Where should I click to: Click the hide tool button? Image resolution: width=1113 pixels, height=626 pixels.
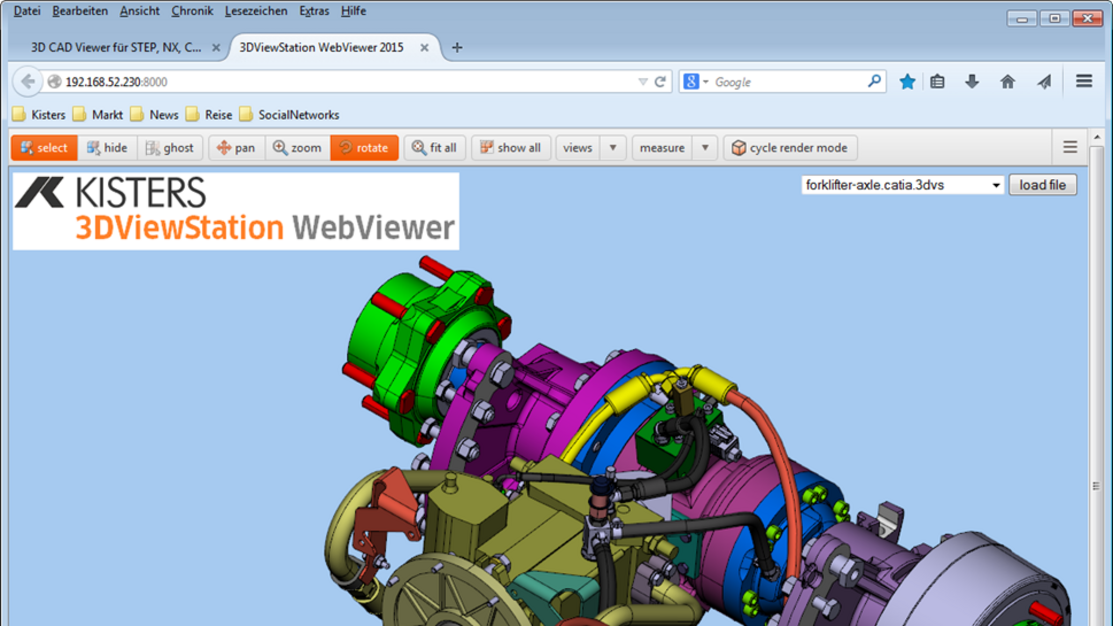[x=107, y=148]
